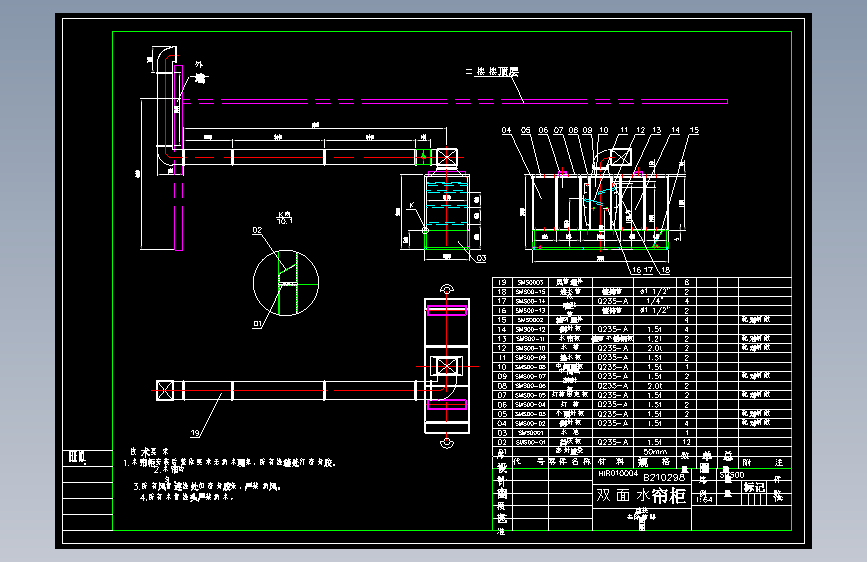Select part code SM500-02 in parts list

530,423
